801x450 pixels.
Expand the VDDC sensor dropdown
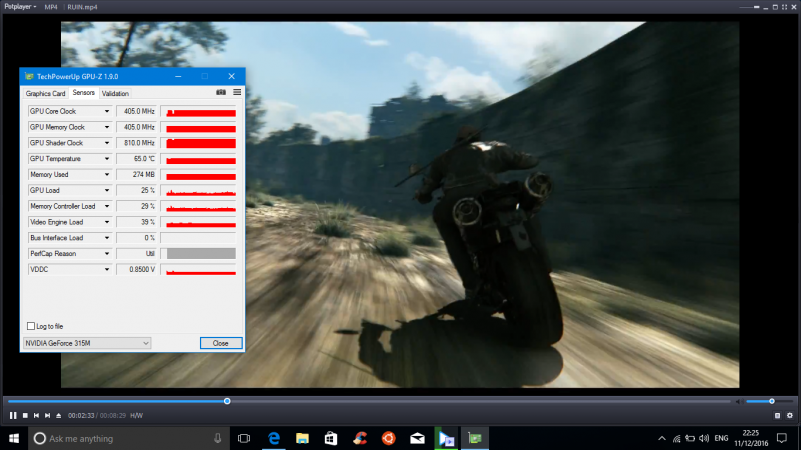[107, 270]
